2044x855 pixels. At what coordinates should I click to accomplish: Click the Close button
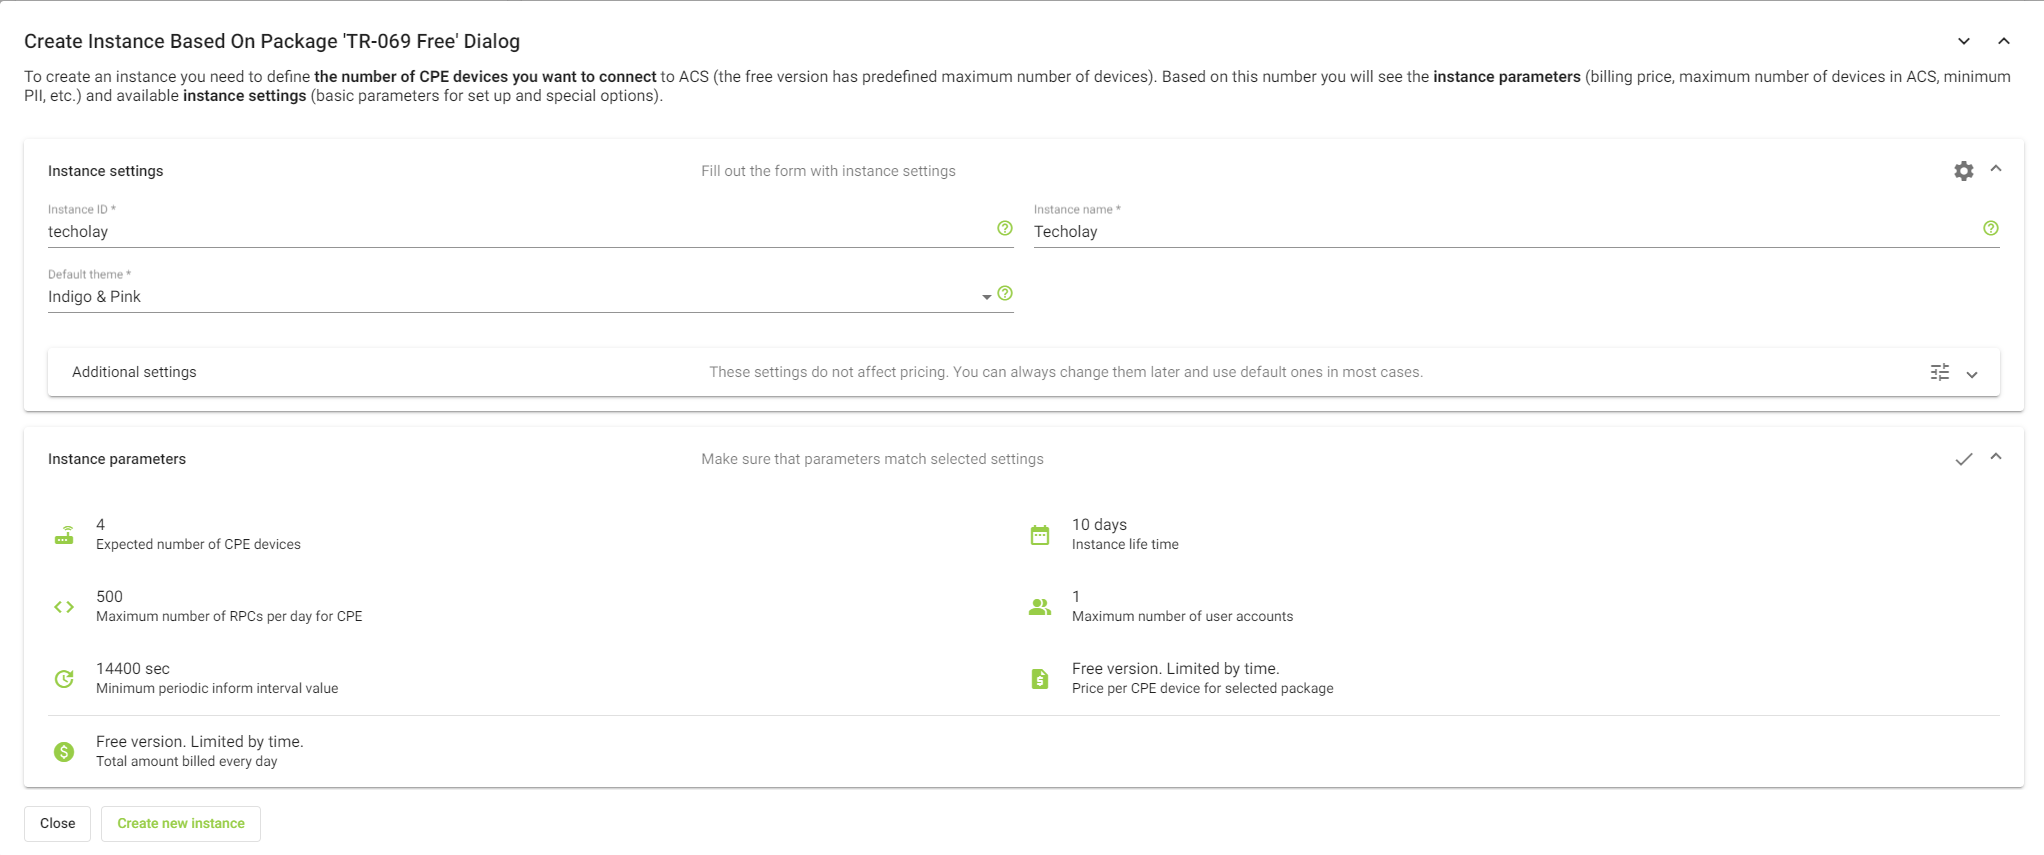[57, 824]
